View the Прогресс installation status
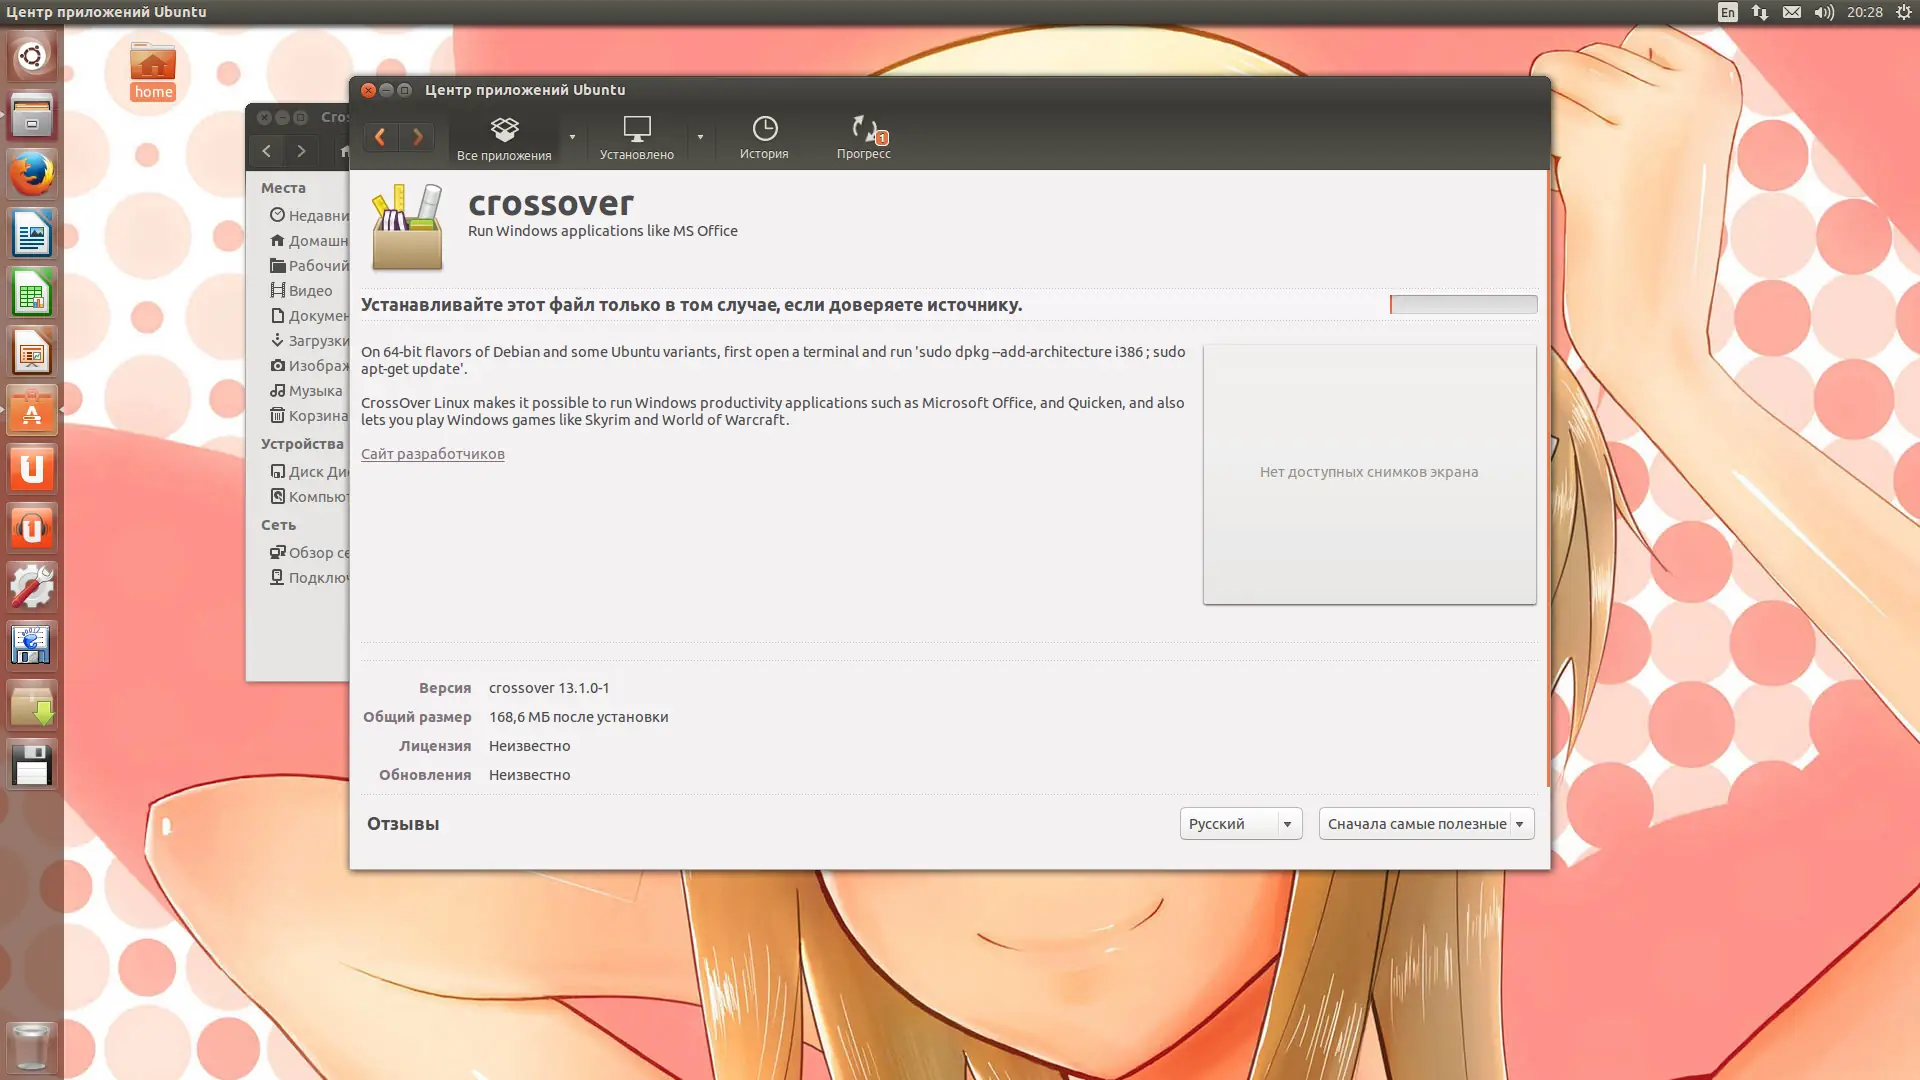The height and width of the screenshot is (1080, 1920). [863, 138]
